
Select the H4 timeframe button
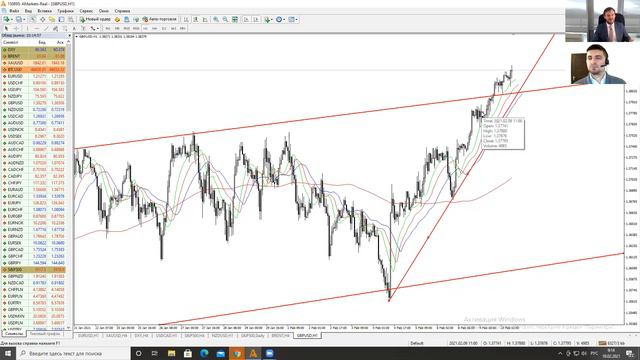click(155, 29)
